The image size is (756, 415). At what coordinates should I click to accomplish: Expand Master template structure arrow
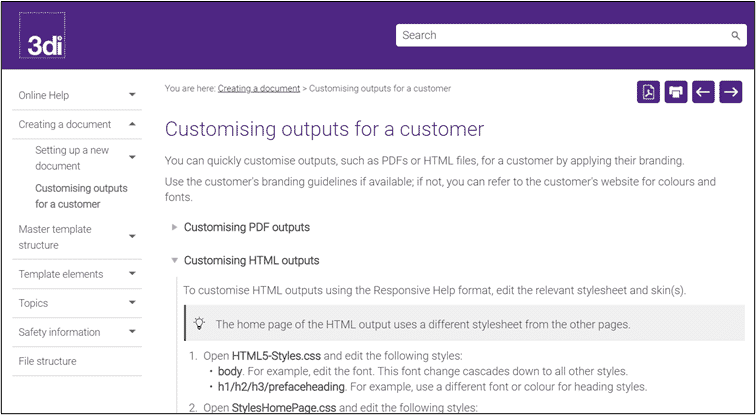132,236
